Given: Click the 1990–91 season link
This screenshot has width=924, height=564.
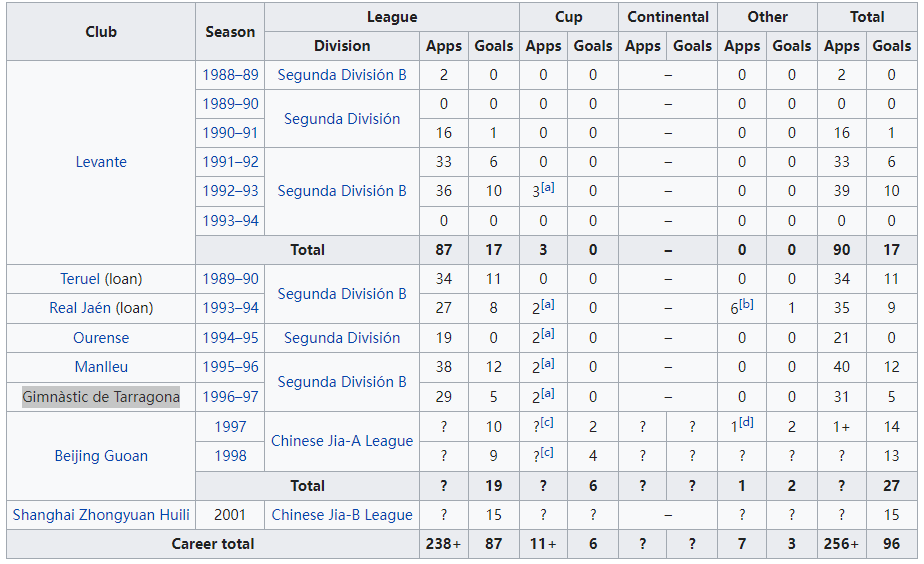Looking at the screenshot, I should point(230,133).
